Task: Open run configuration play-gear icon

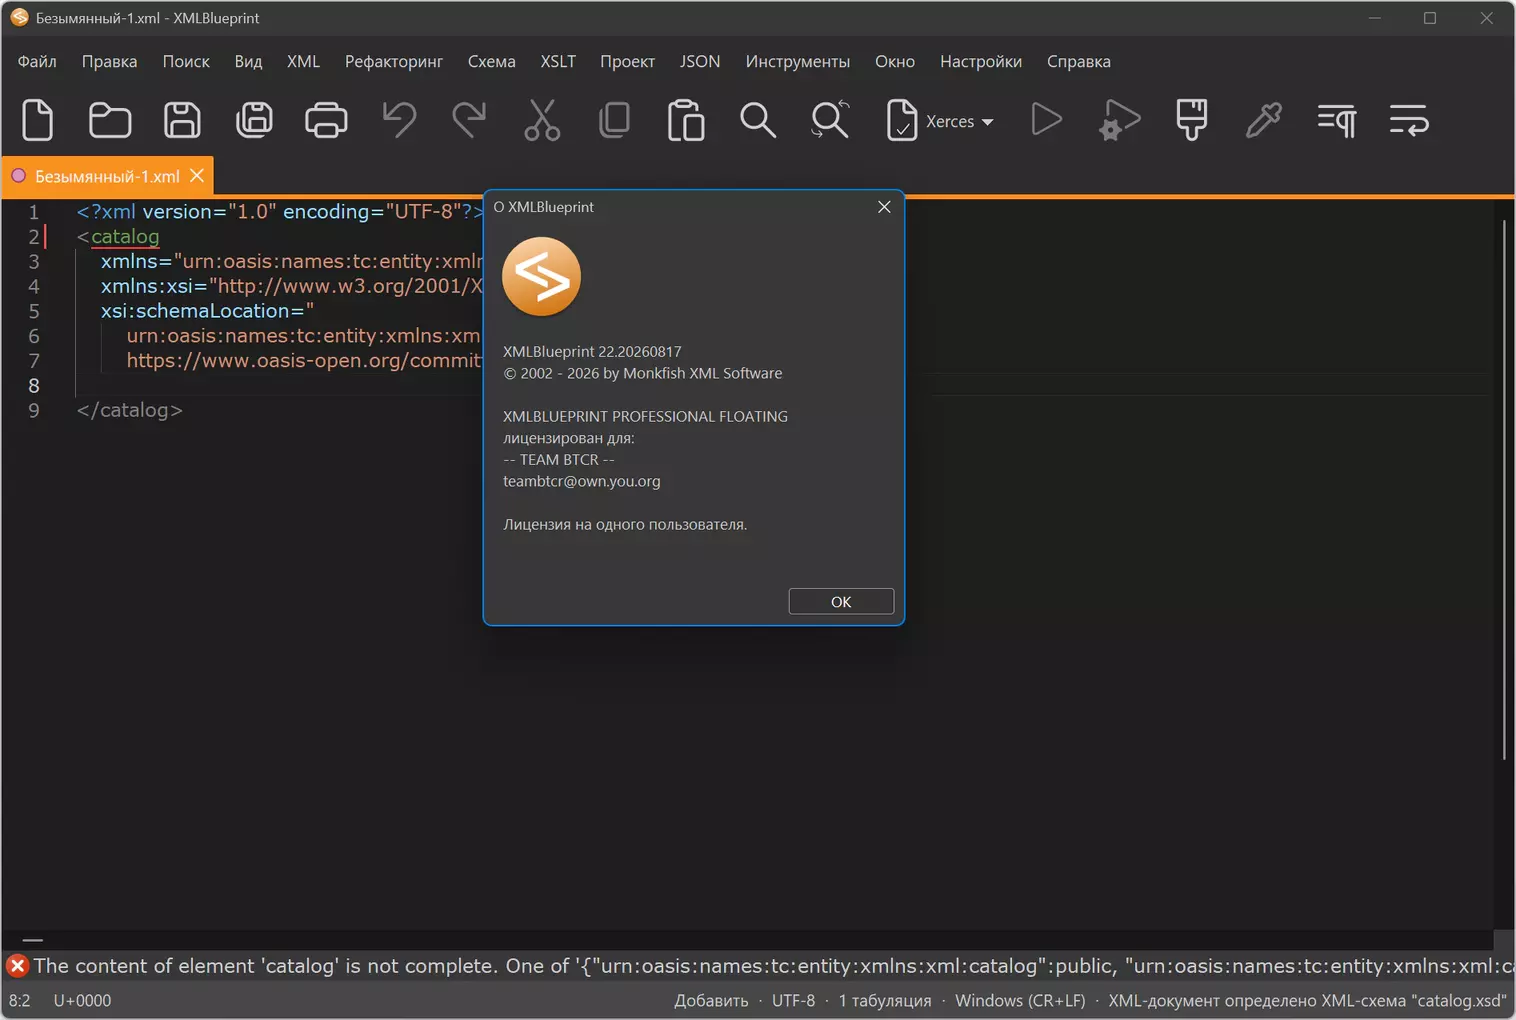Action: pyautogui.click(x=1119, y=120)
